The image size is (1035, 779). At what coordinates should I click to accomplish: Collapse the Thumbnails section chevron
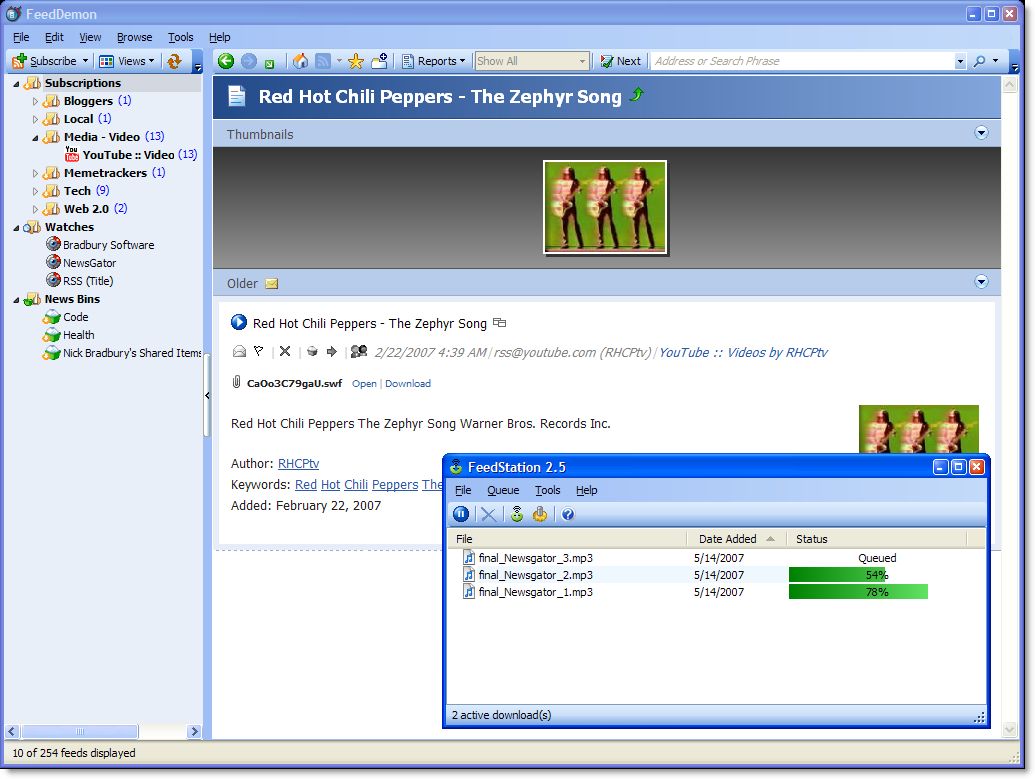[981, 131]
